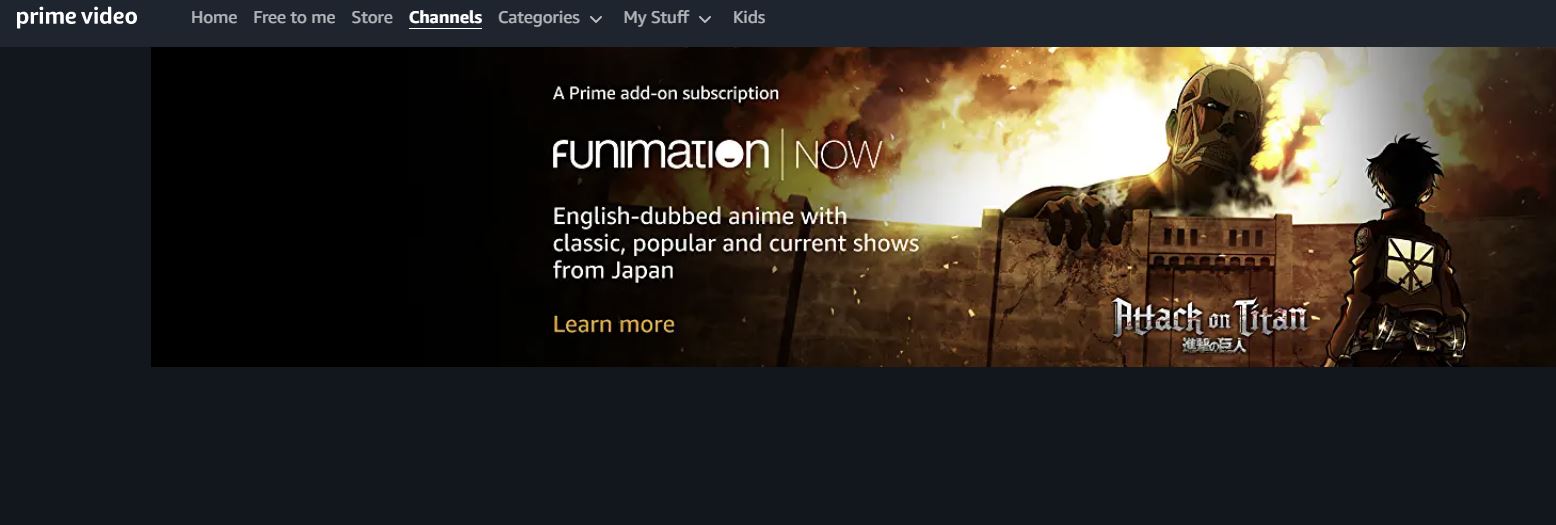Follow the Learn more link
Viewport: 1556px width, 525px height.
tap(614, 324)
